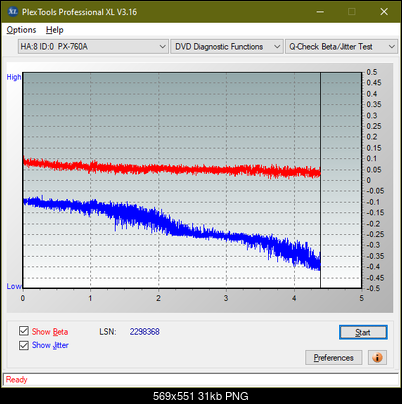Toggle the Show Beta checkbox
Screen dimensions: 402x404
coord(24,331)
